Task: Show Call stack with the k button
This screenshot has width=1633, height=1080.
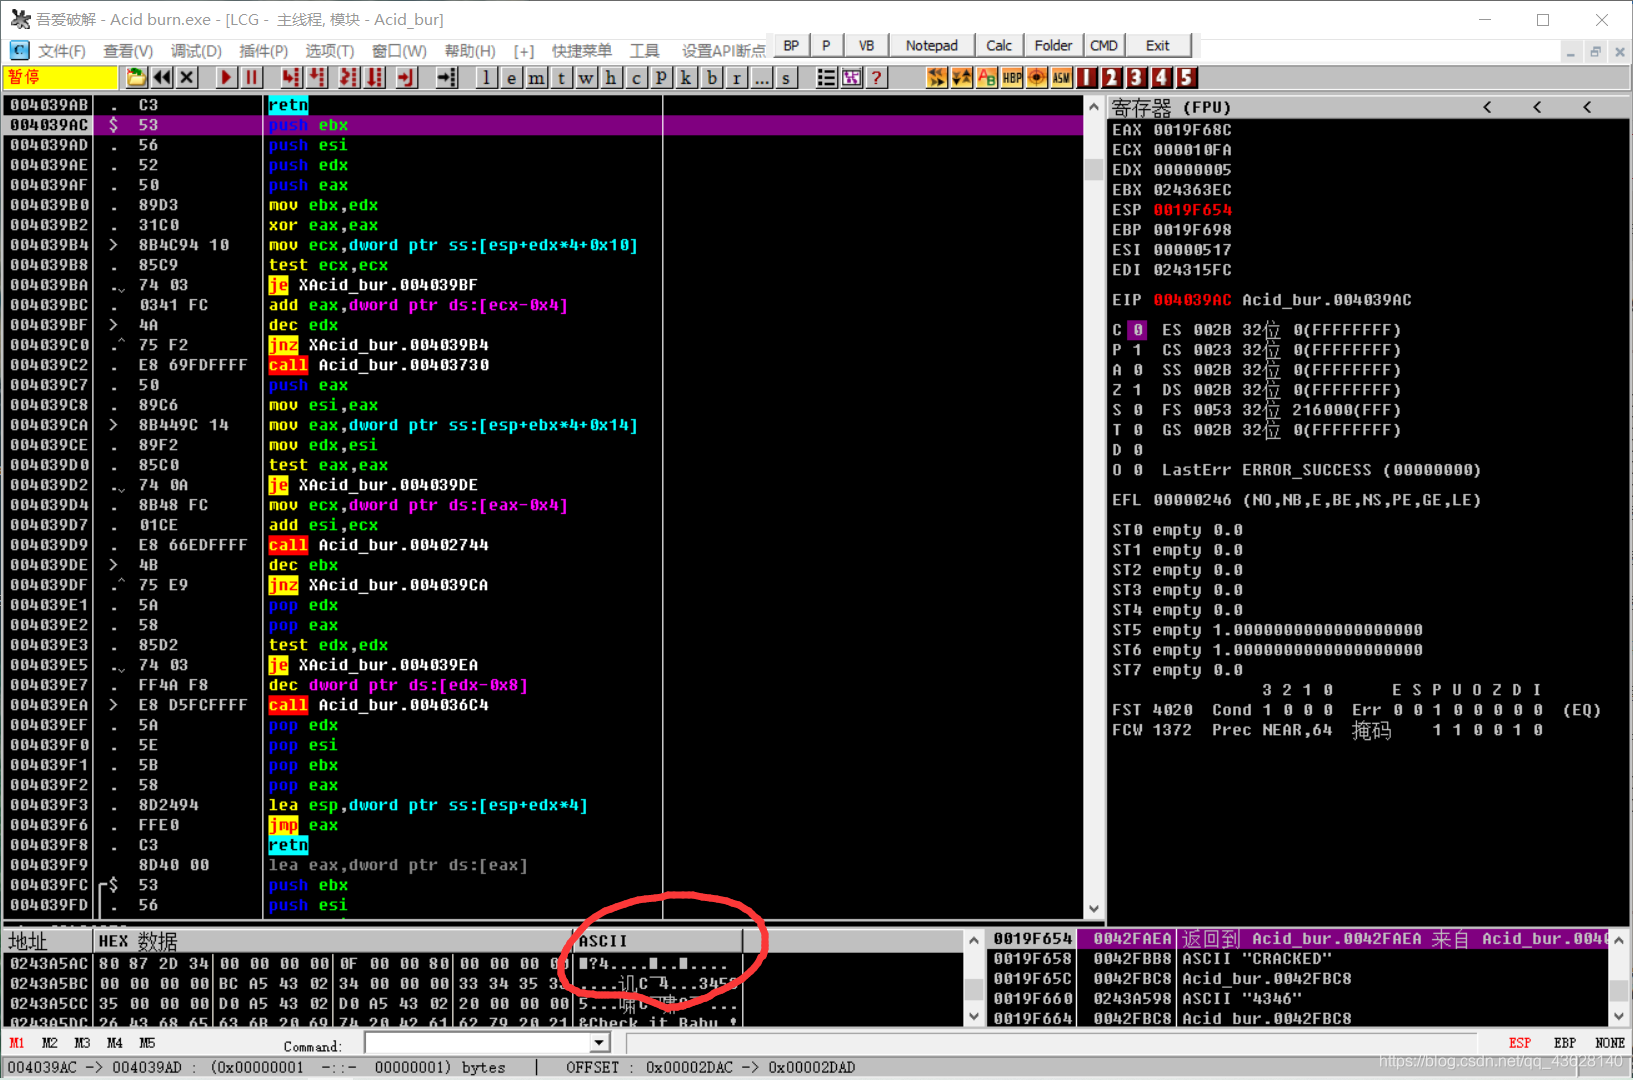Action: point(686,77)
